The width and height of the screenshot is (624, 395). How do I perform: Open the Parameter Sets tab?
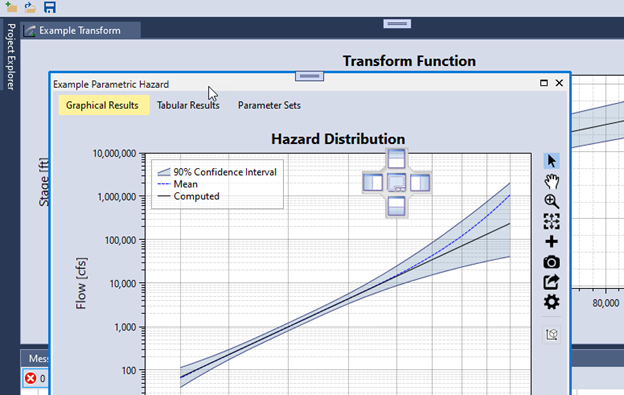click(x=269, y=105)
